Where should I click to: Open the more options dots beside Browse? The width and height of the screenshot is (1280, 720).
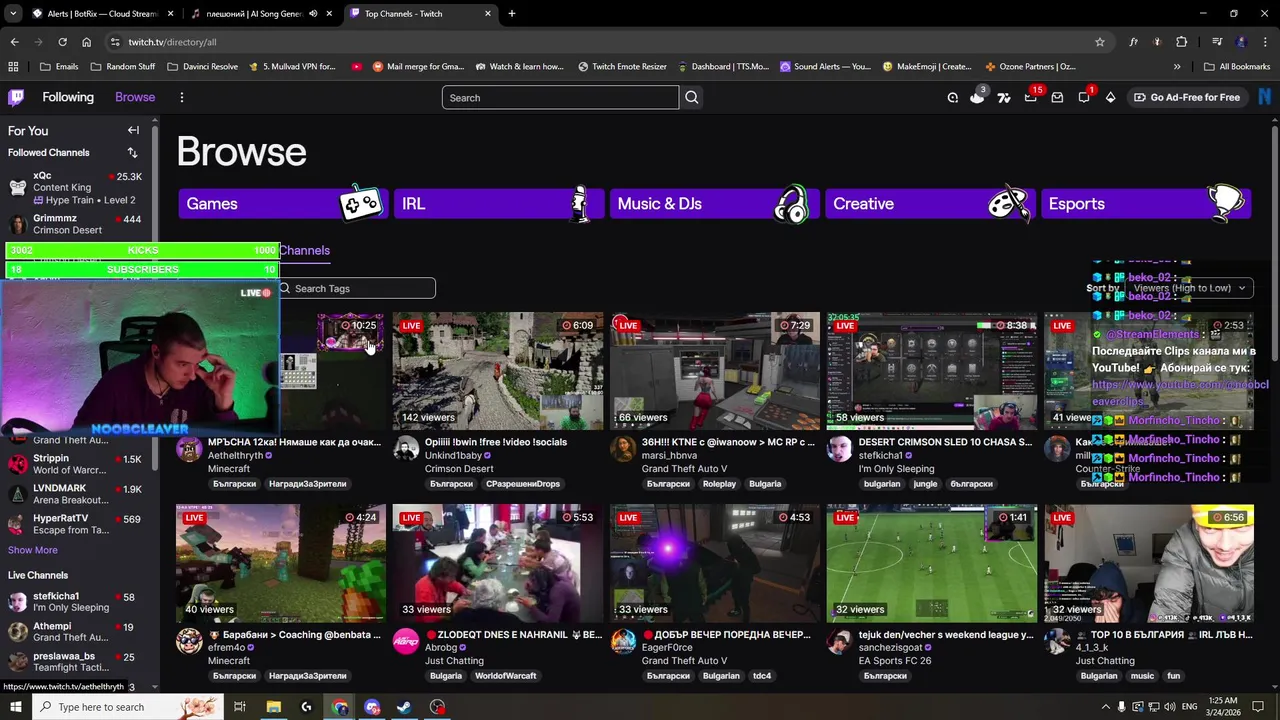coord(182,97)
